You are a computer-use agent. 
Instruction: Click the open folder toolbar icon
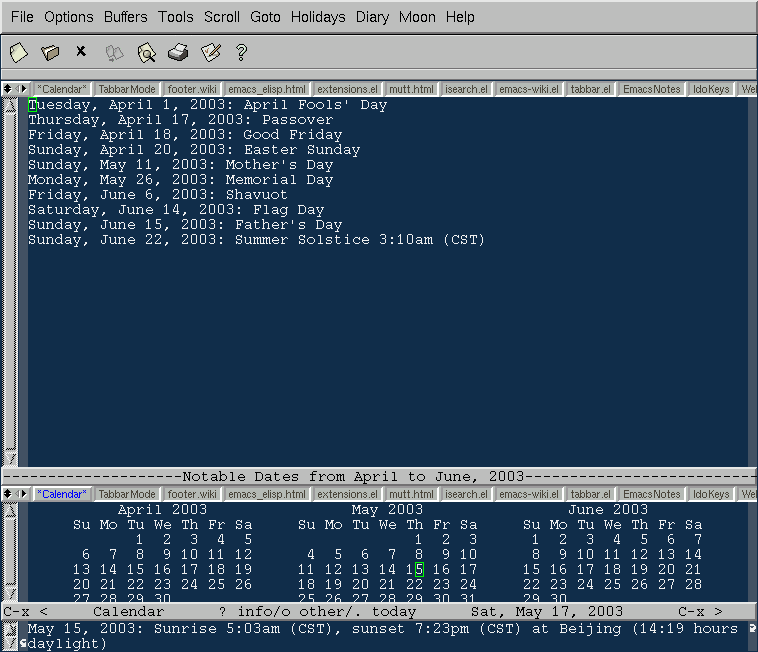pyautogui.click(x=50, y=52)
